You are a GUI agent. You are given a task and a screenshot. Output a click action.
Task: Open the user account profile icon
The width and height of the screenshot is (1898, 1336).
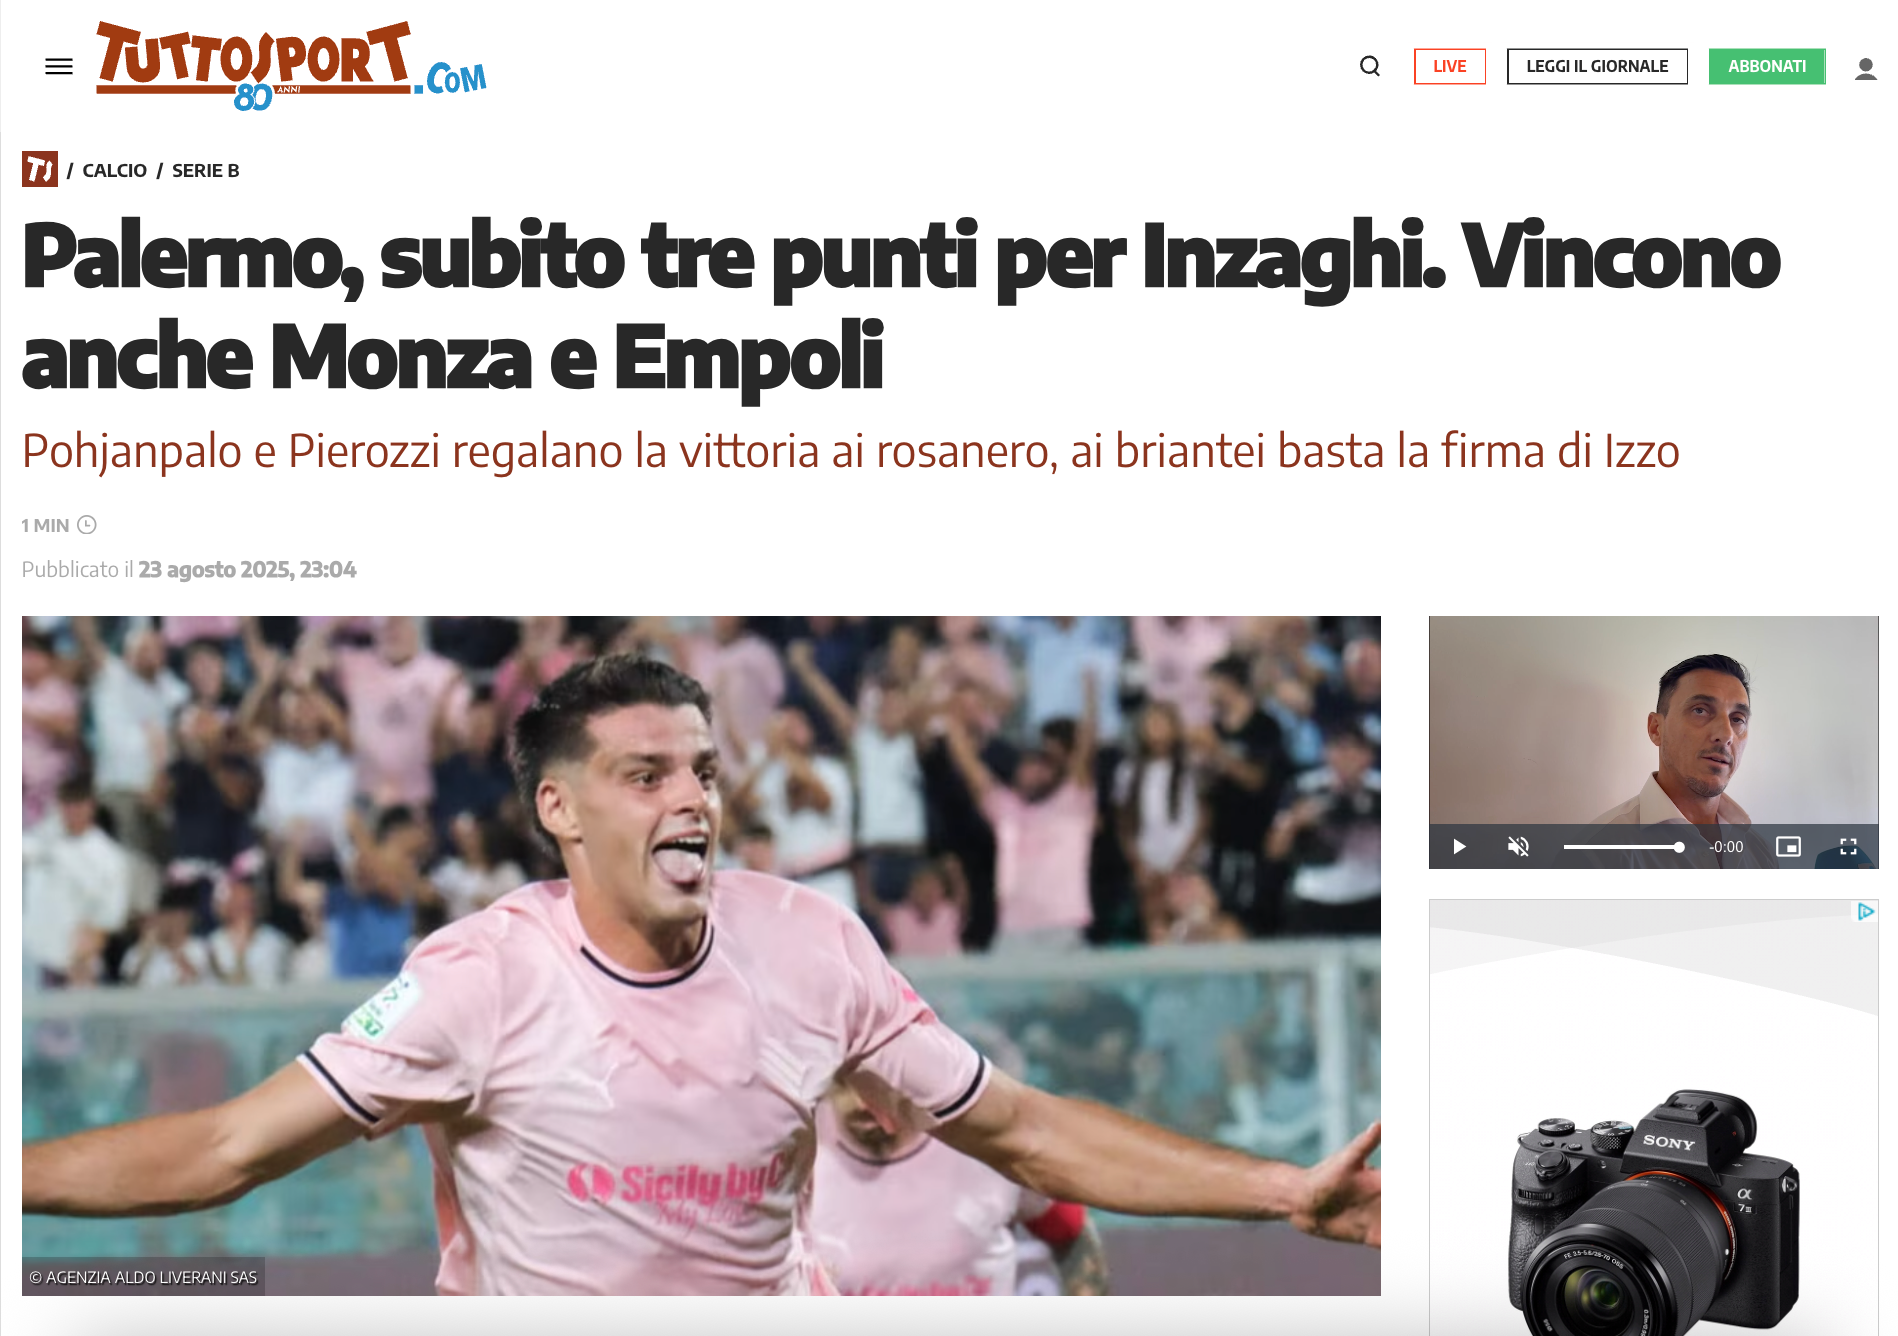point(1865,67)
